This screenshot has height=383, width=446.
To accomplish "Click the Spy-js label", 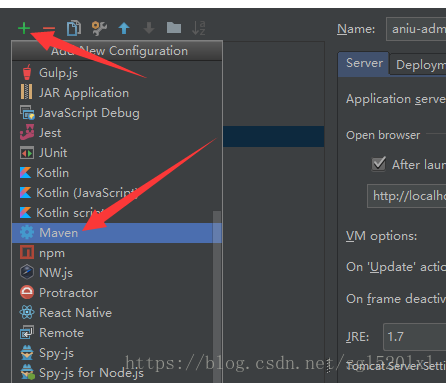I will (x=56, y=353).
